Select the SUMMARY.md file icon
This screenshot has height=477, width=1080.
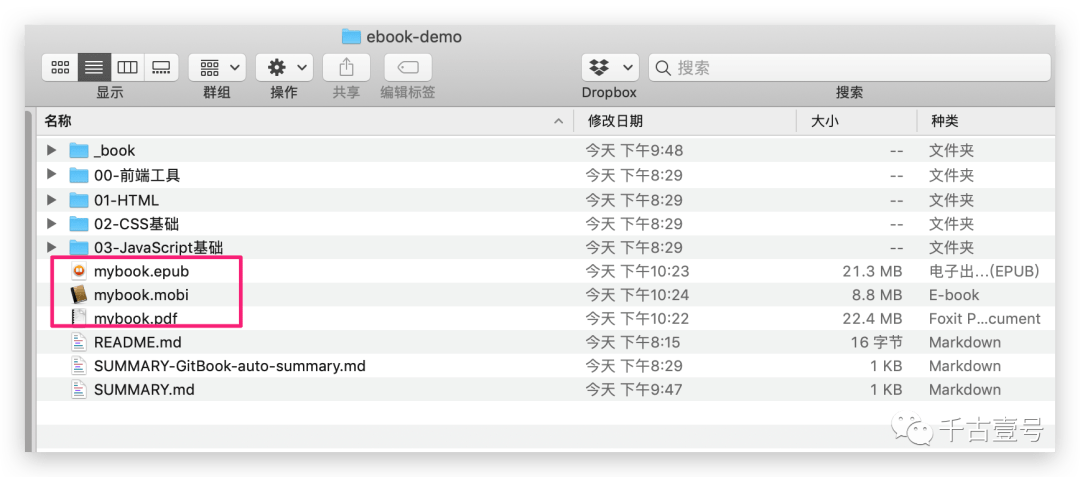pos(80,390)
